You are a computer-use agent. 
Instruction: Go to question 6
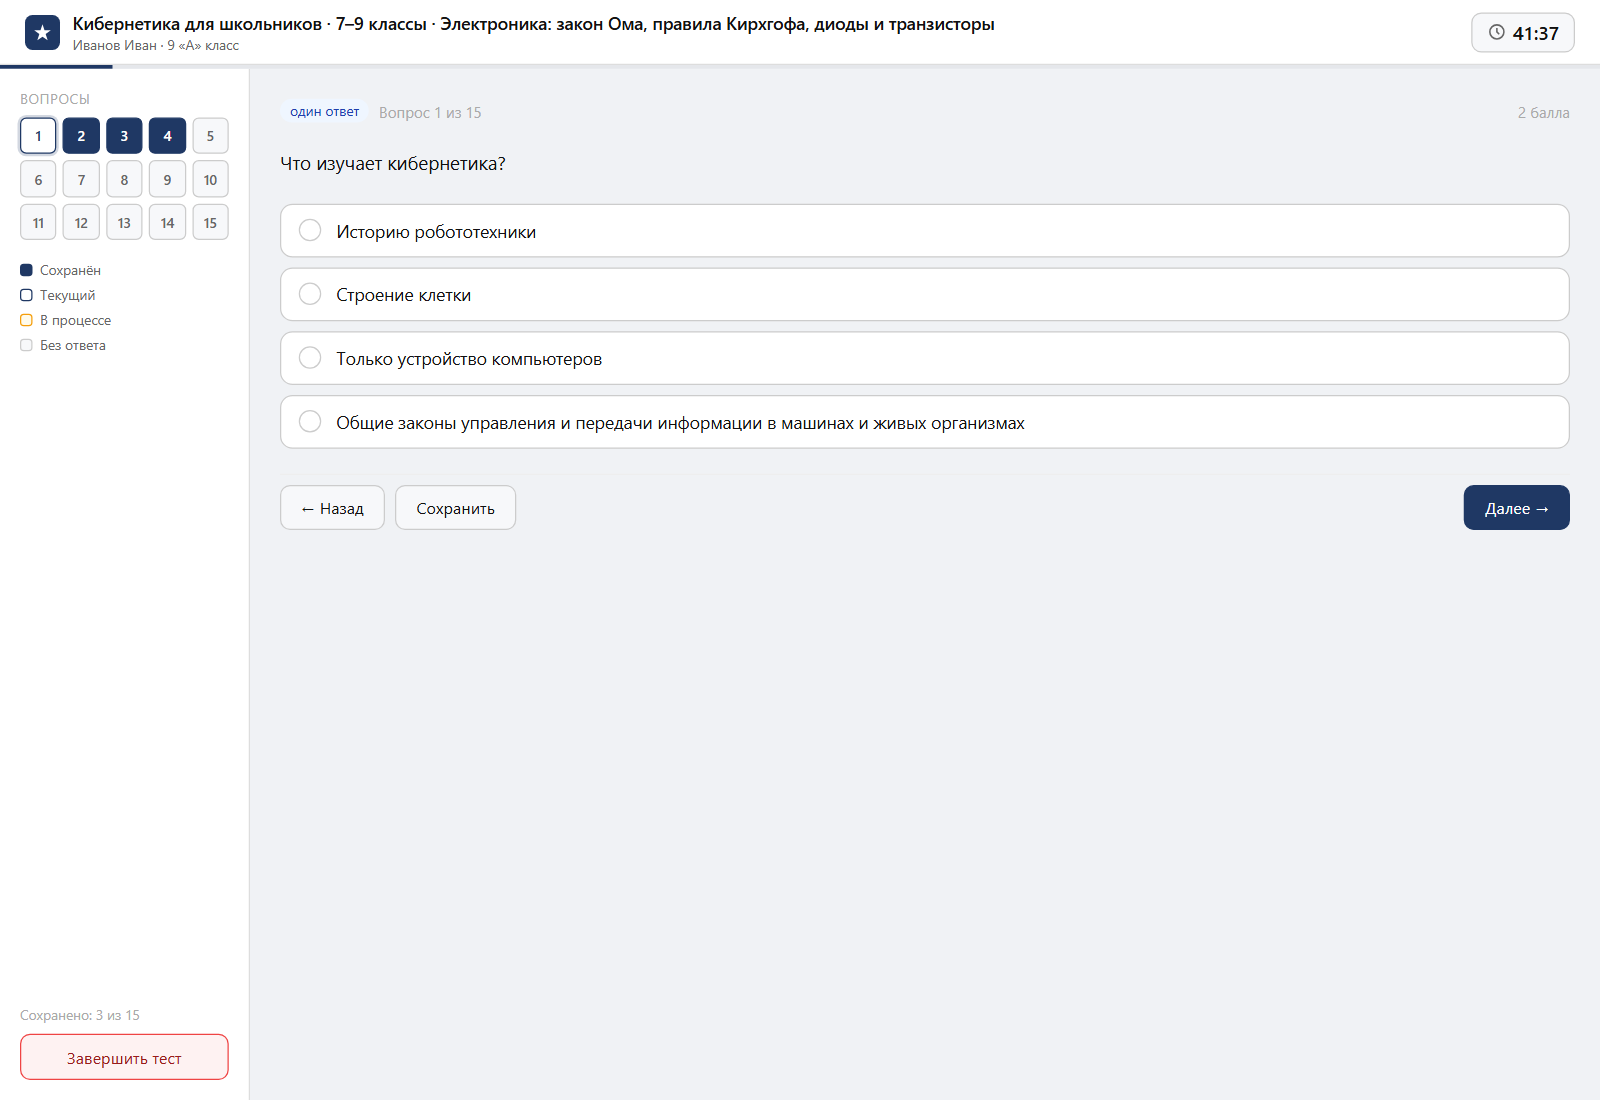click(x=38, y=180)
